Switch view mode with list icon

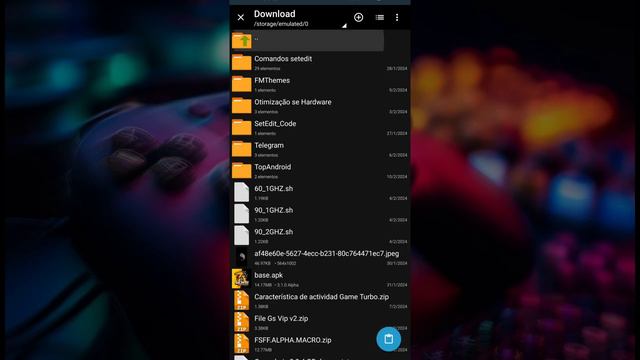[x=380, y=18]
